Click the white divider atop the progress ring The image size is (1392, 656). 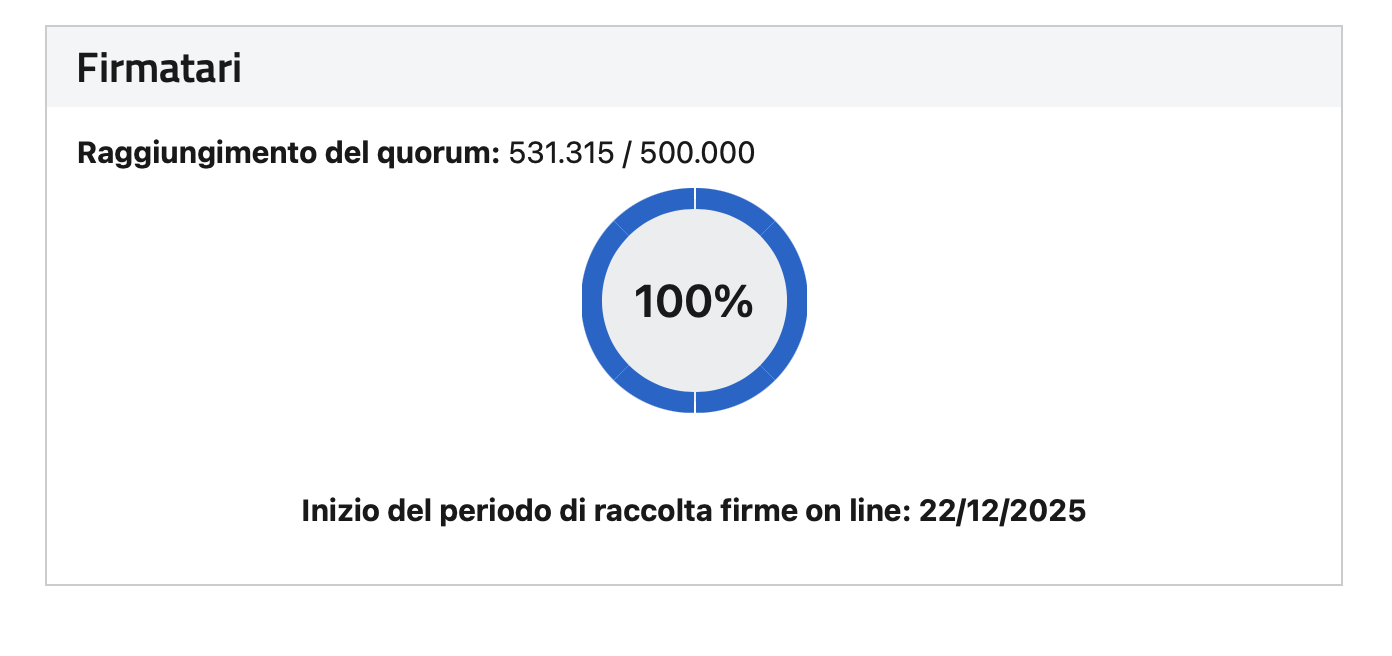click(694, 198)
